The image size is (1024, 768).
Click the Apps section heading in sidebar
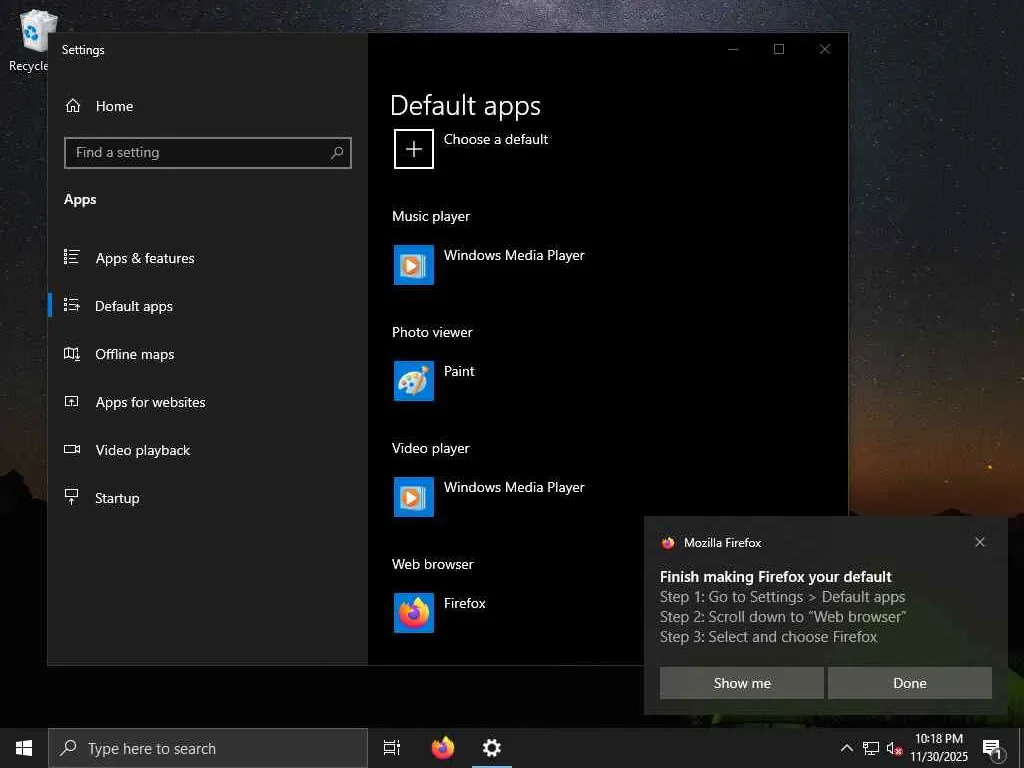tap(80, 200)
